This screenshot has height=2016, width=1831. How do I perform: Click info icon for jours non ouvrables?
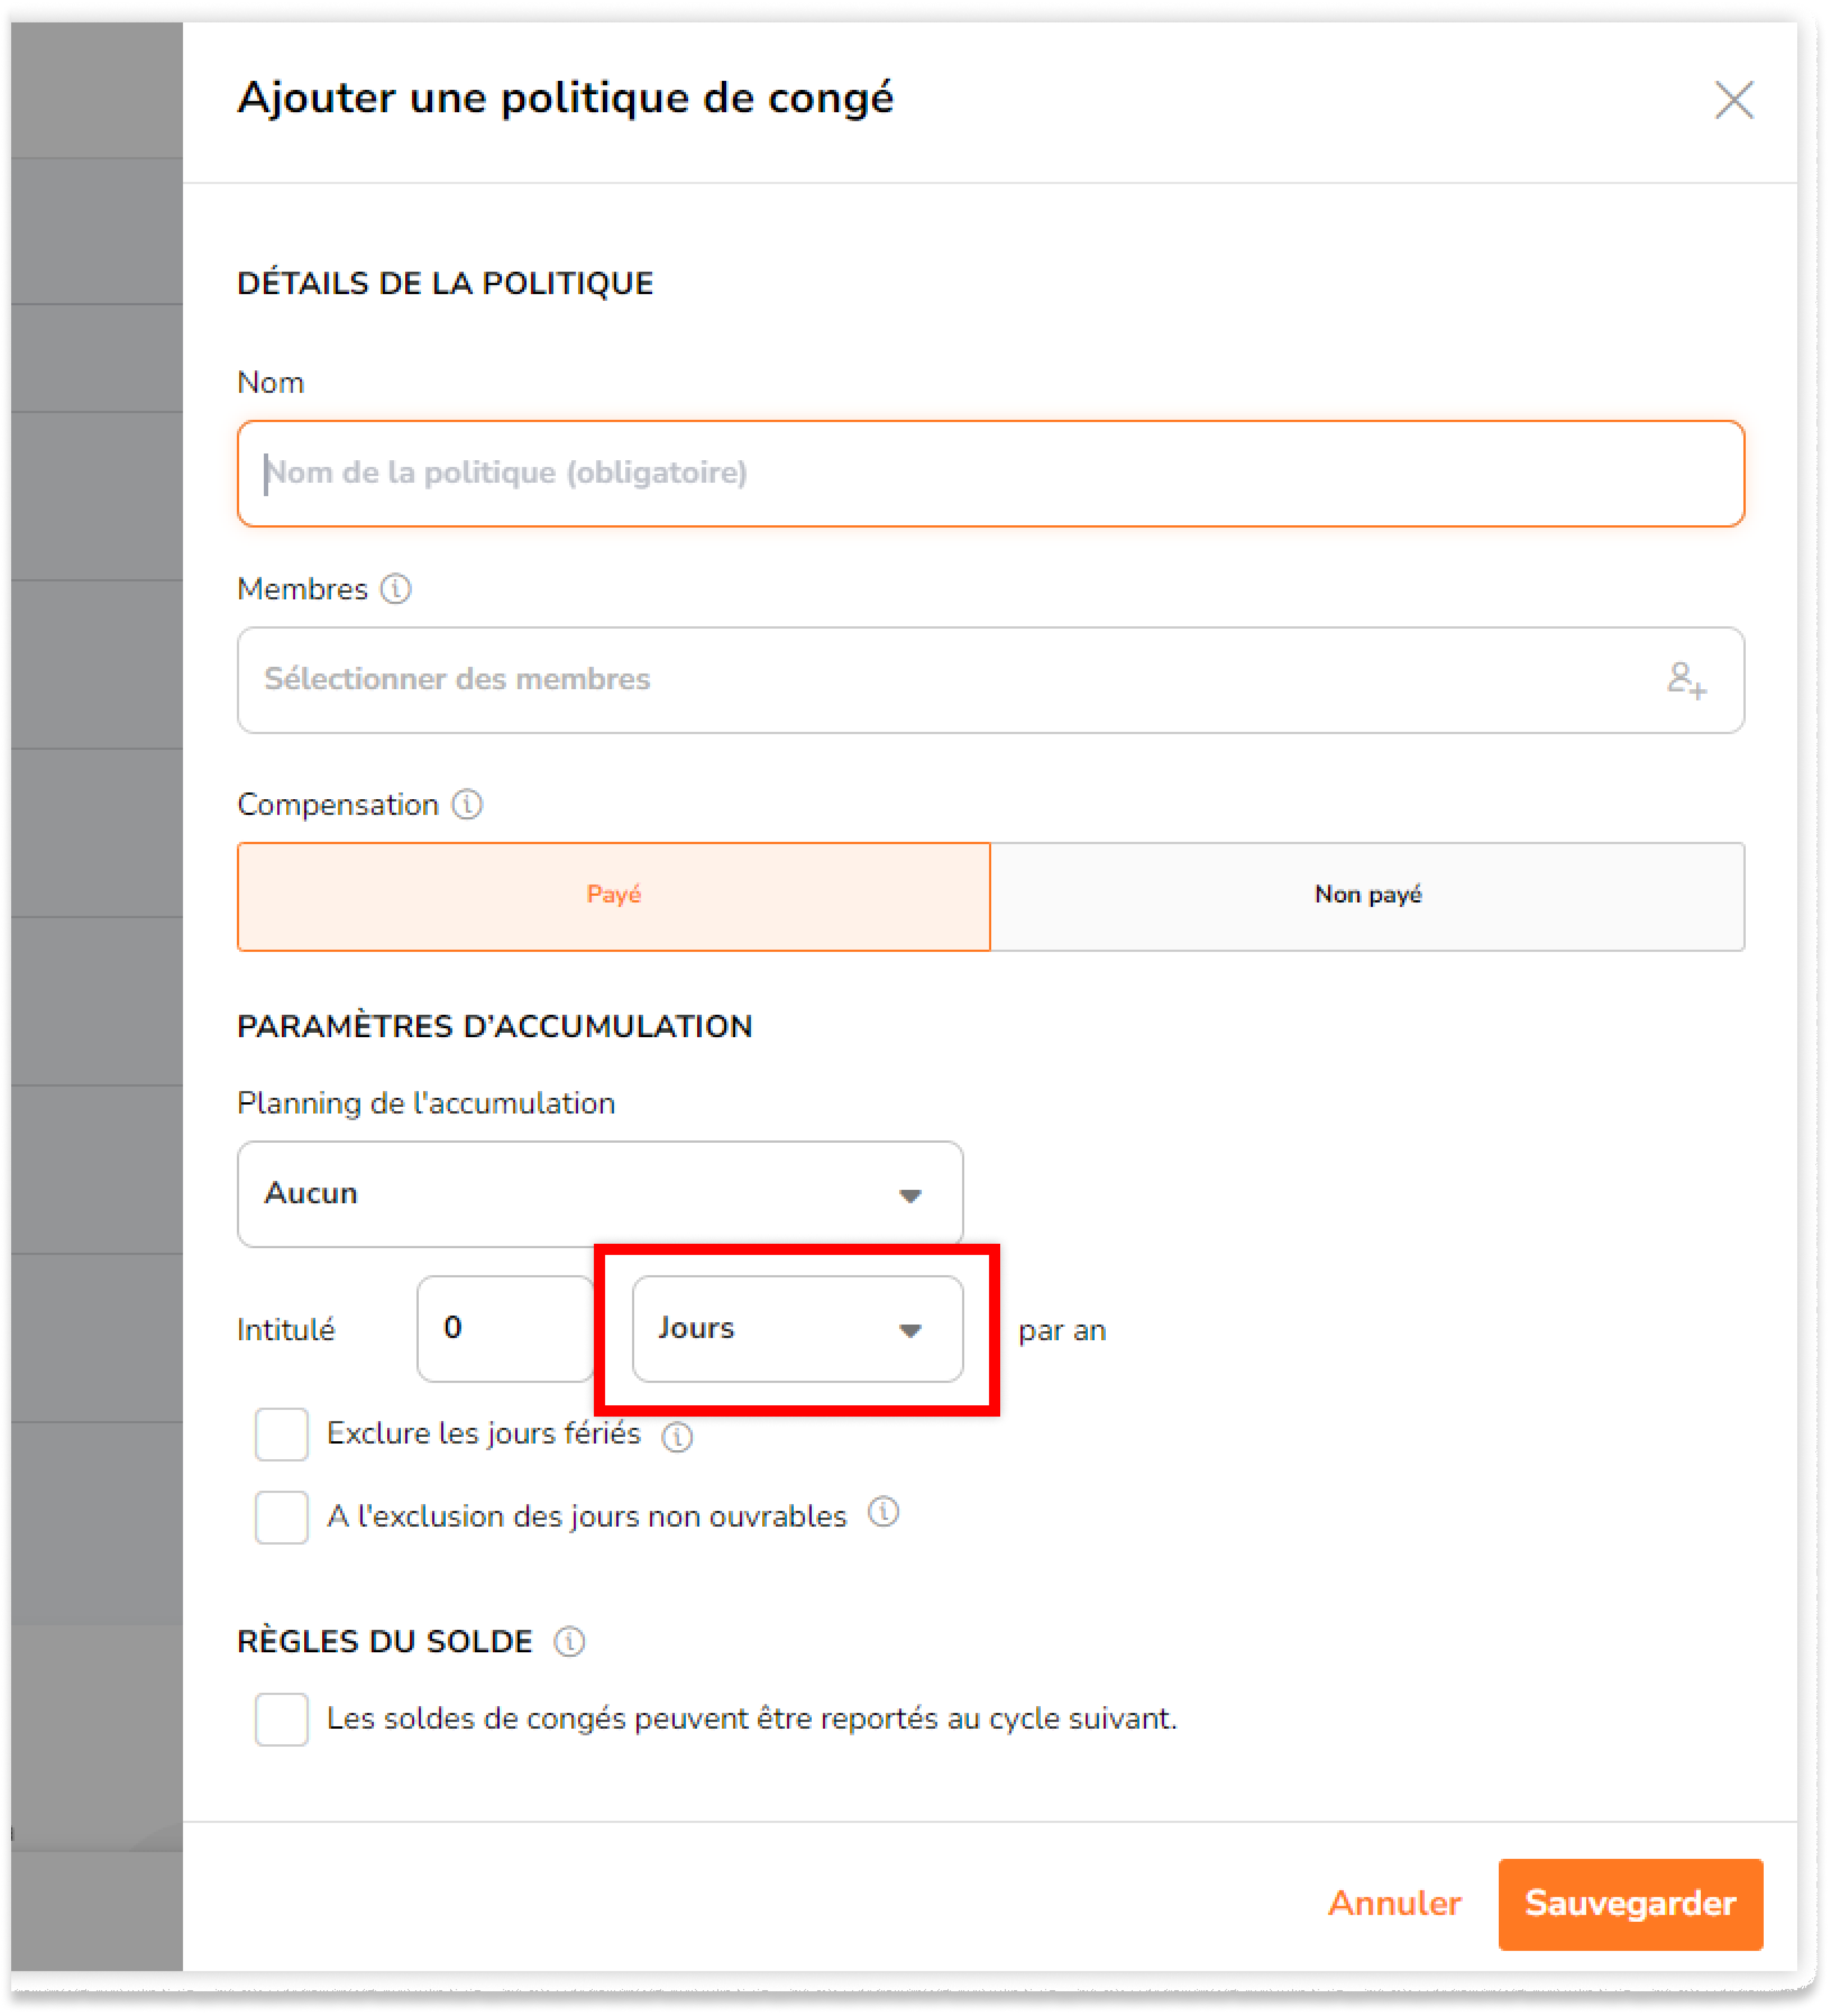click(x=883, y=1512)
